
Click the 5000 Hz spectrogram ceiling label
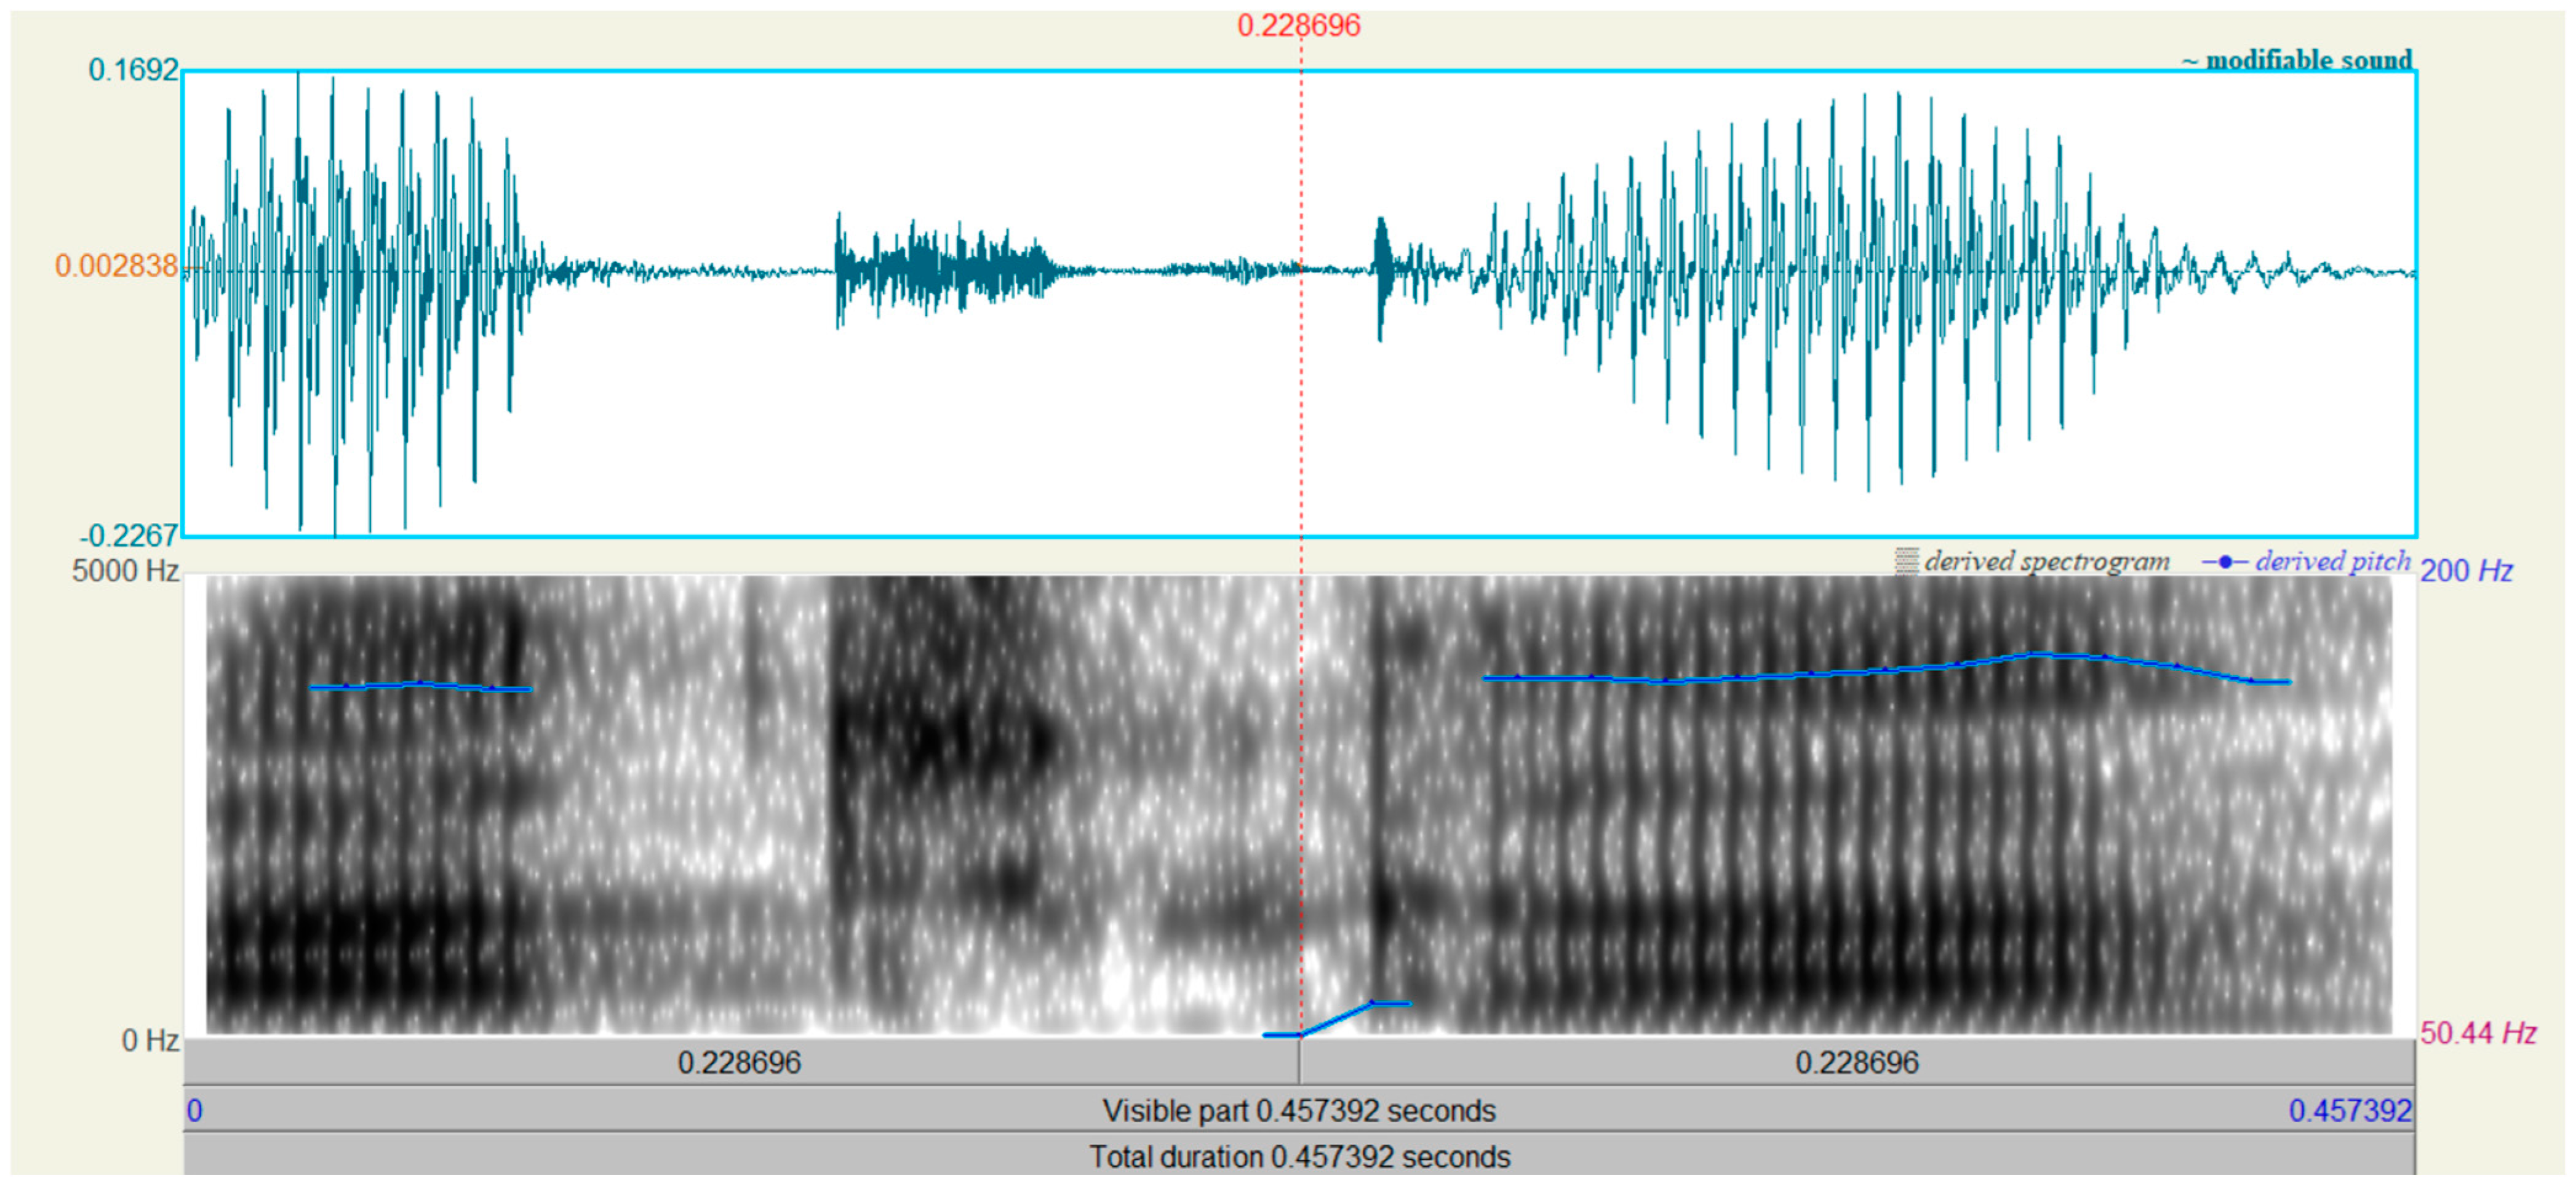coord(125,571)
